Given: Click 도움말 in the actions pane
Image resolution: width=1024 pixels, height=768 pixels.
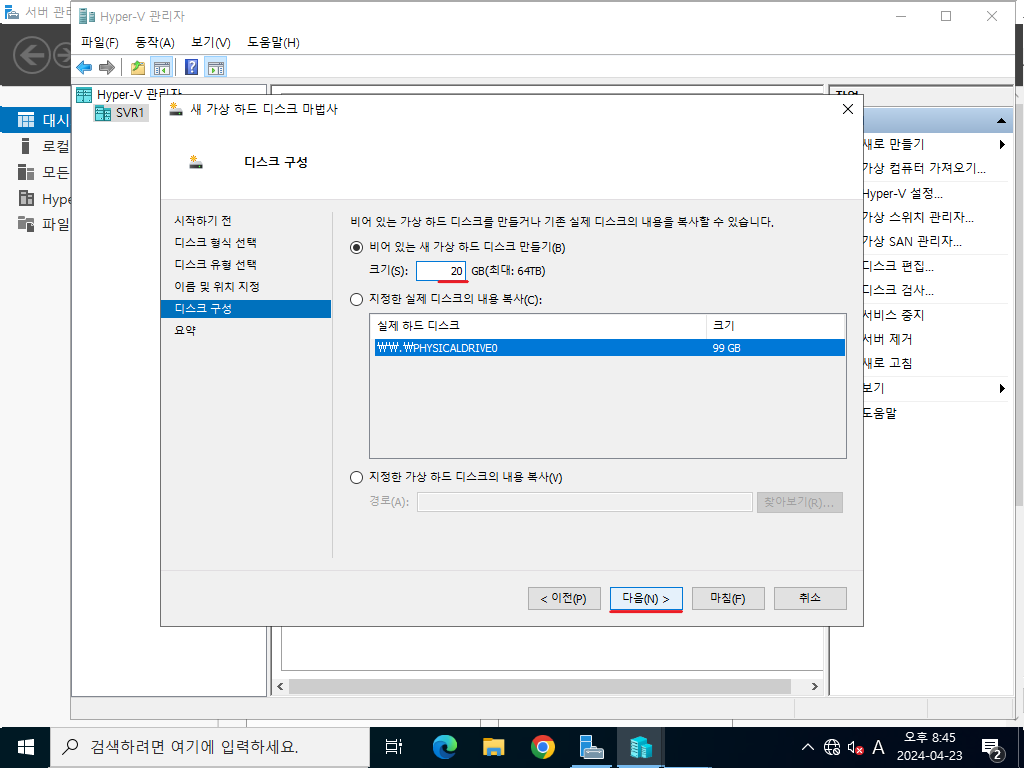Looking at the screenshot, I should 880,413.
